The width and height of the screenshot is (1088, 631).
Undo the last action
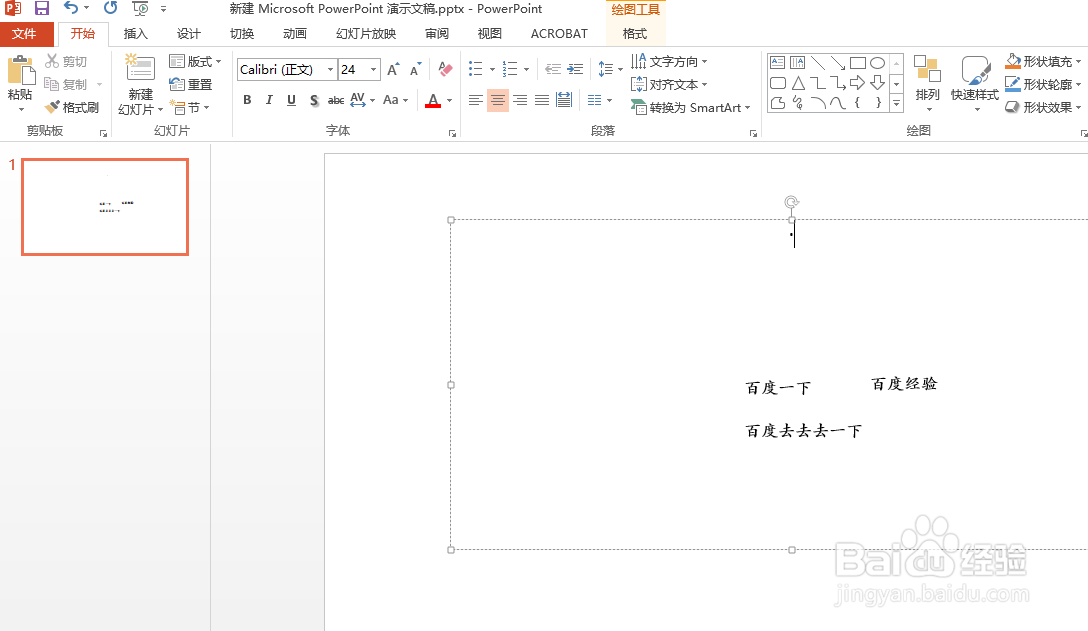pyautogui.click(x=71, y=8)
